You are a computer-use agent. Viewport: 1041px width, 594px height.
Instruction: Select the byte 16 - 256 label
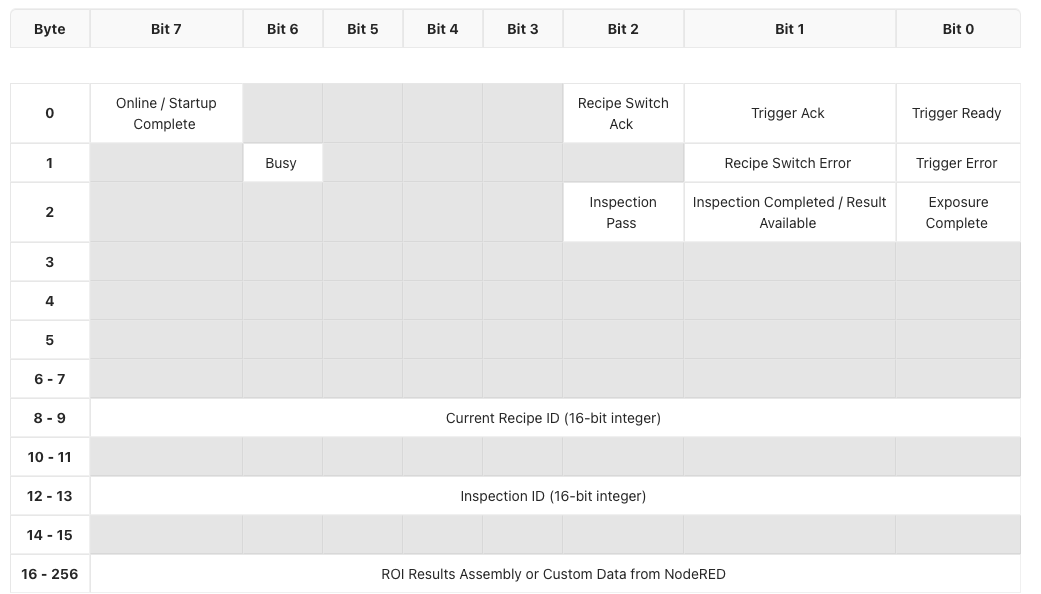[50, 574]
